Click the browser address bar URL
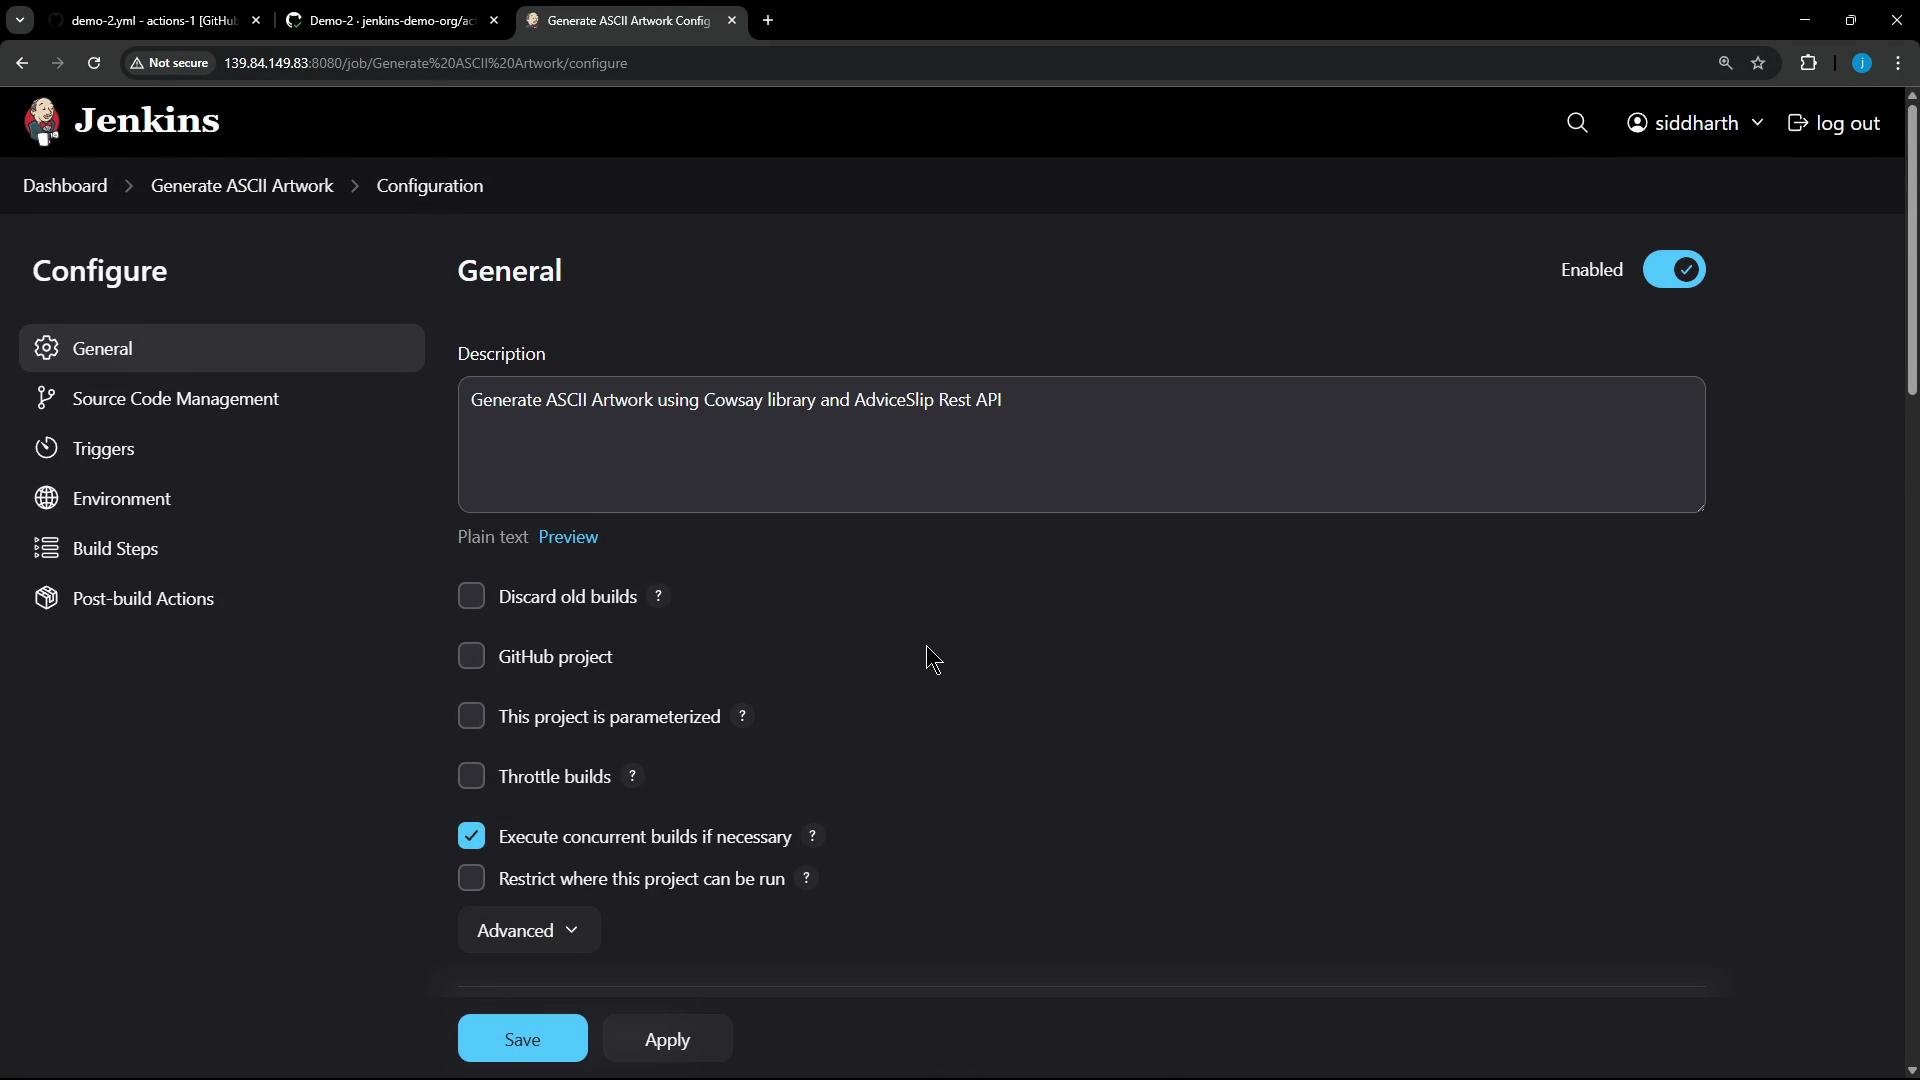This screenshot has width=1920, height=1080. [x=426, y=63]
